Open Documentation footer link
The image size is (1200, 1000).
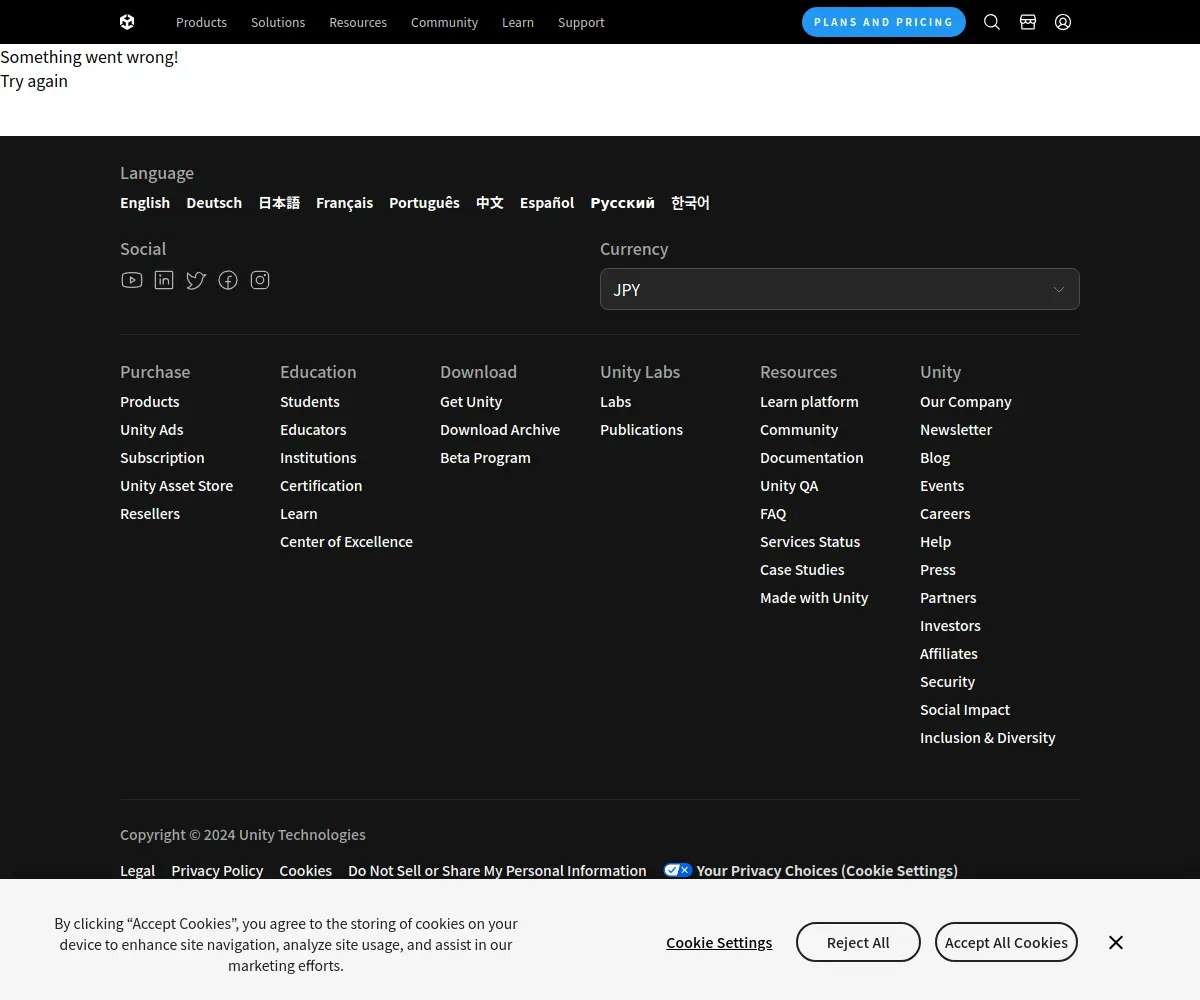pyautogui.click(x=811, y=457)
